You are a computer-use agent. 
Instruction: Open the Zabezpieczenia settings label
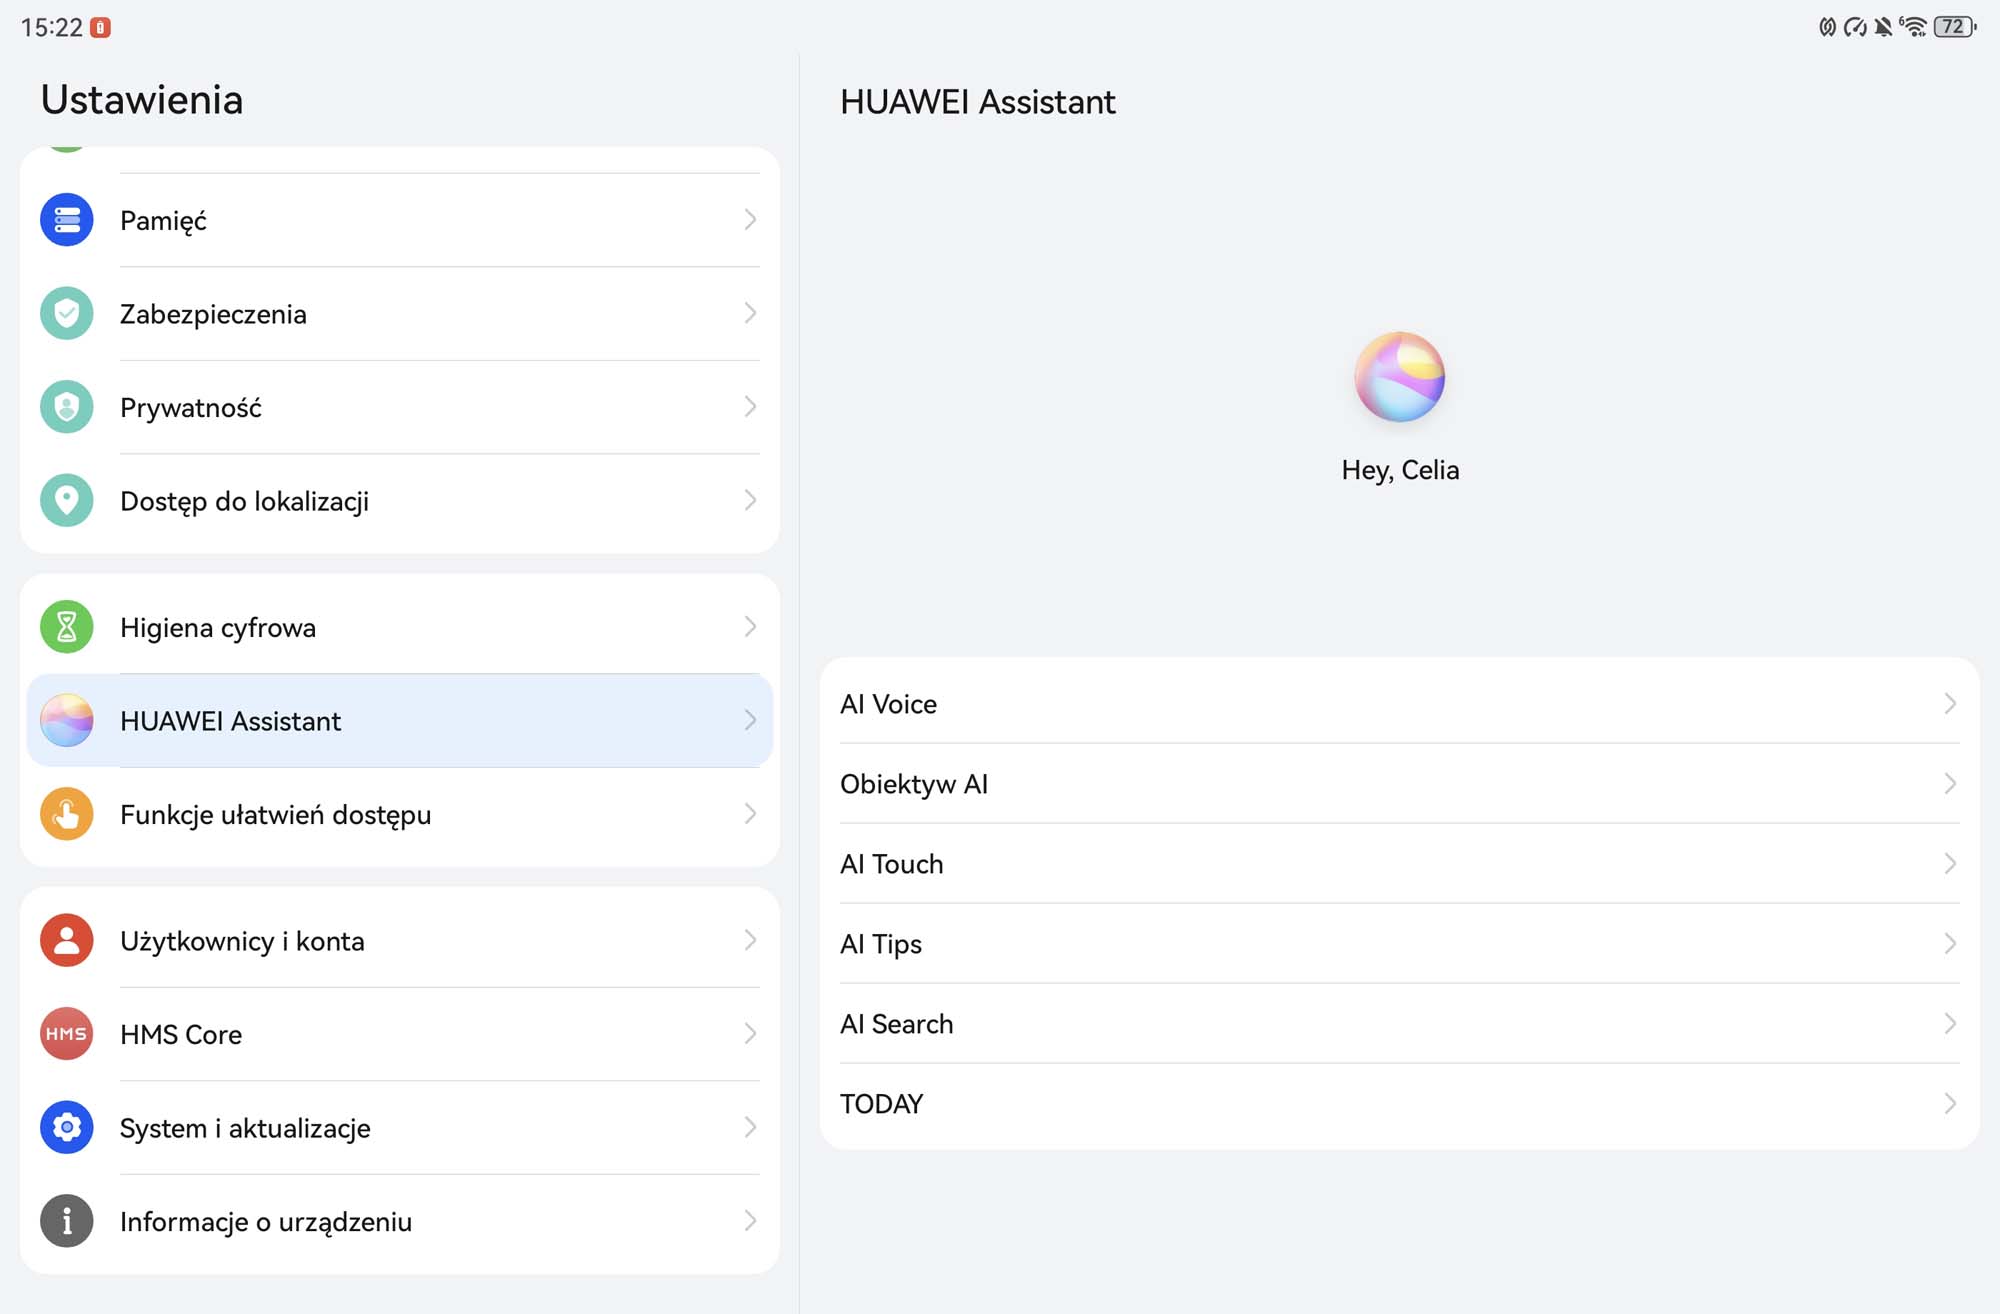pos(213,314)
